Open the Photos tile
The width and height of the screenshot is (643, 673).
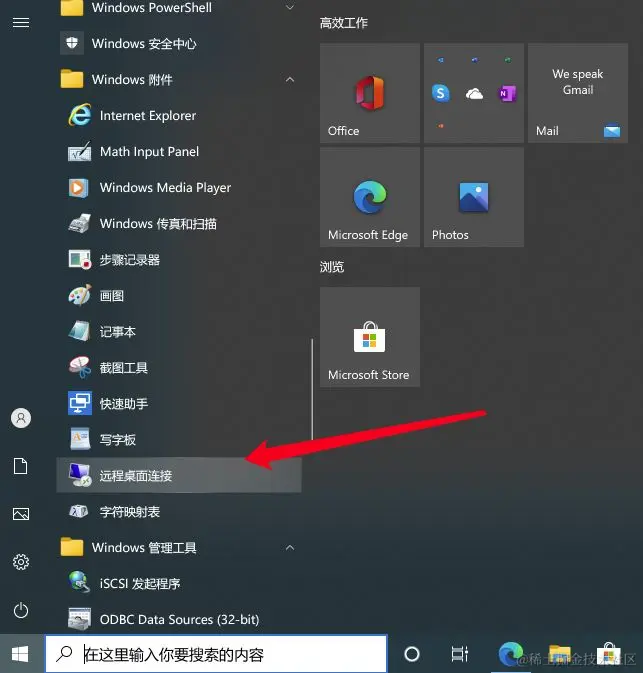(474, 197)
